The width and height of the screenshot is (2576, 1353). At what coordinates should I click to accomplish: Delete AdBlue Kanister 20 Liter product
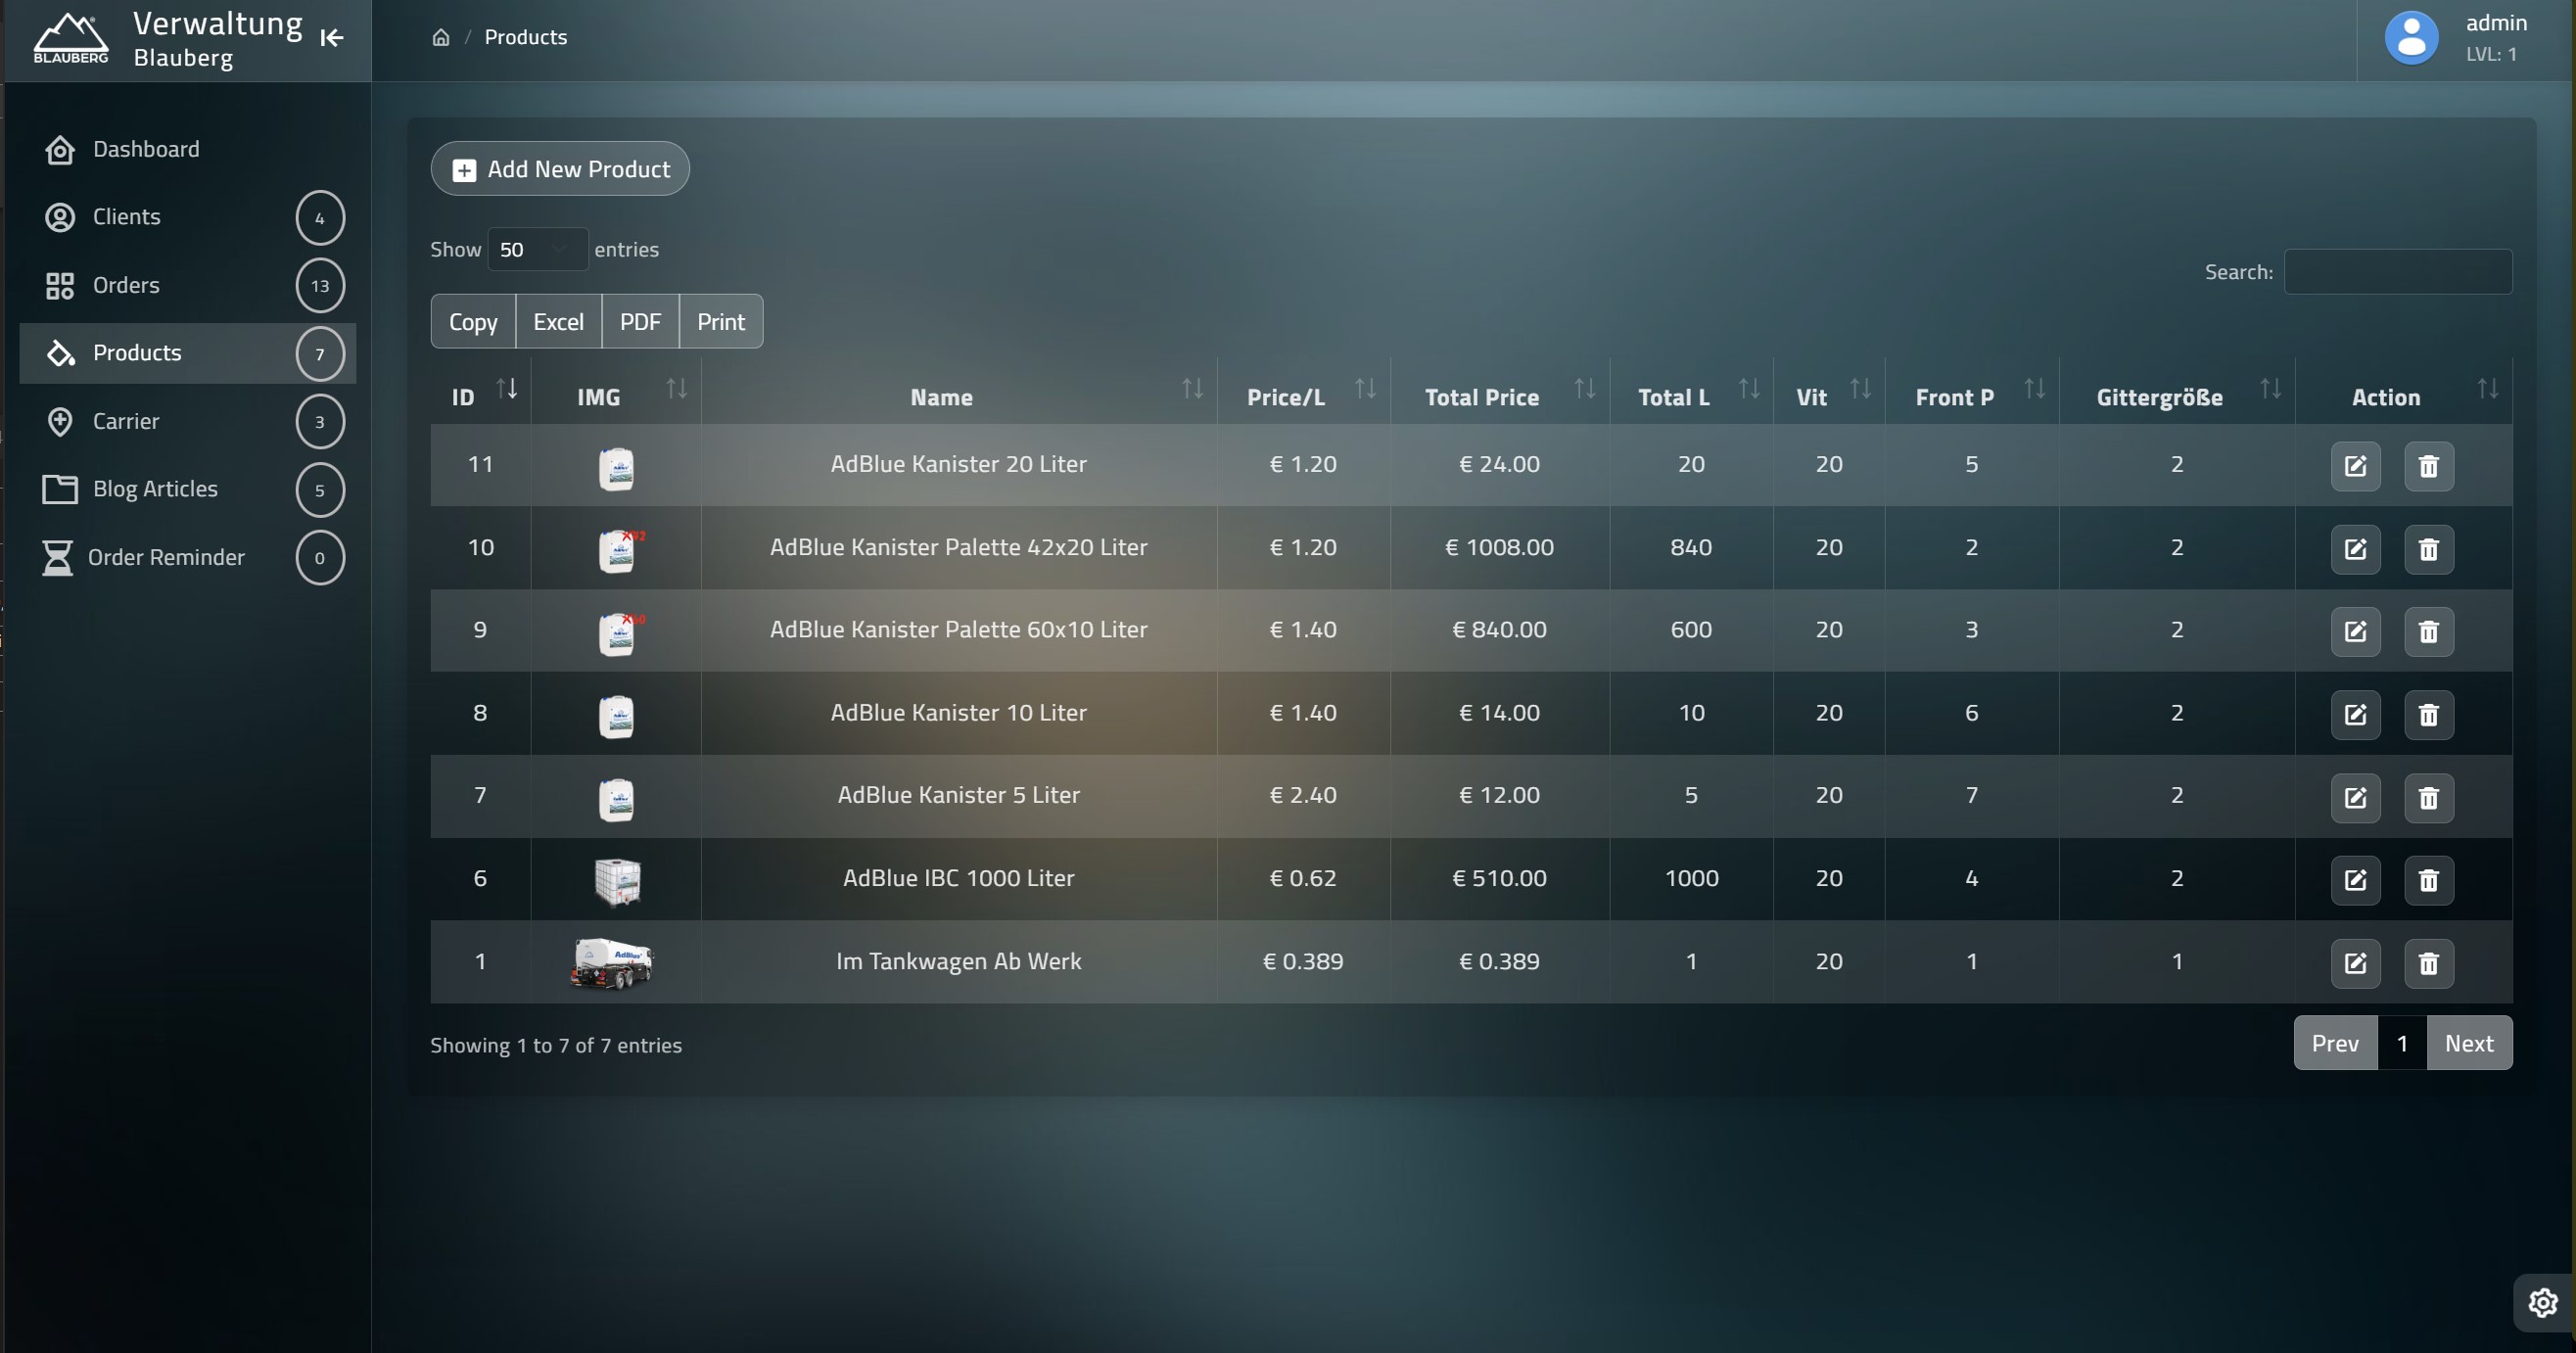(x=2428, y=466)
